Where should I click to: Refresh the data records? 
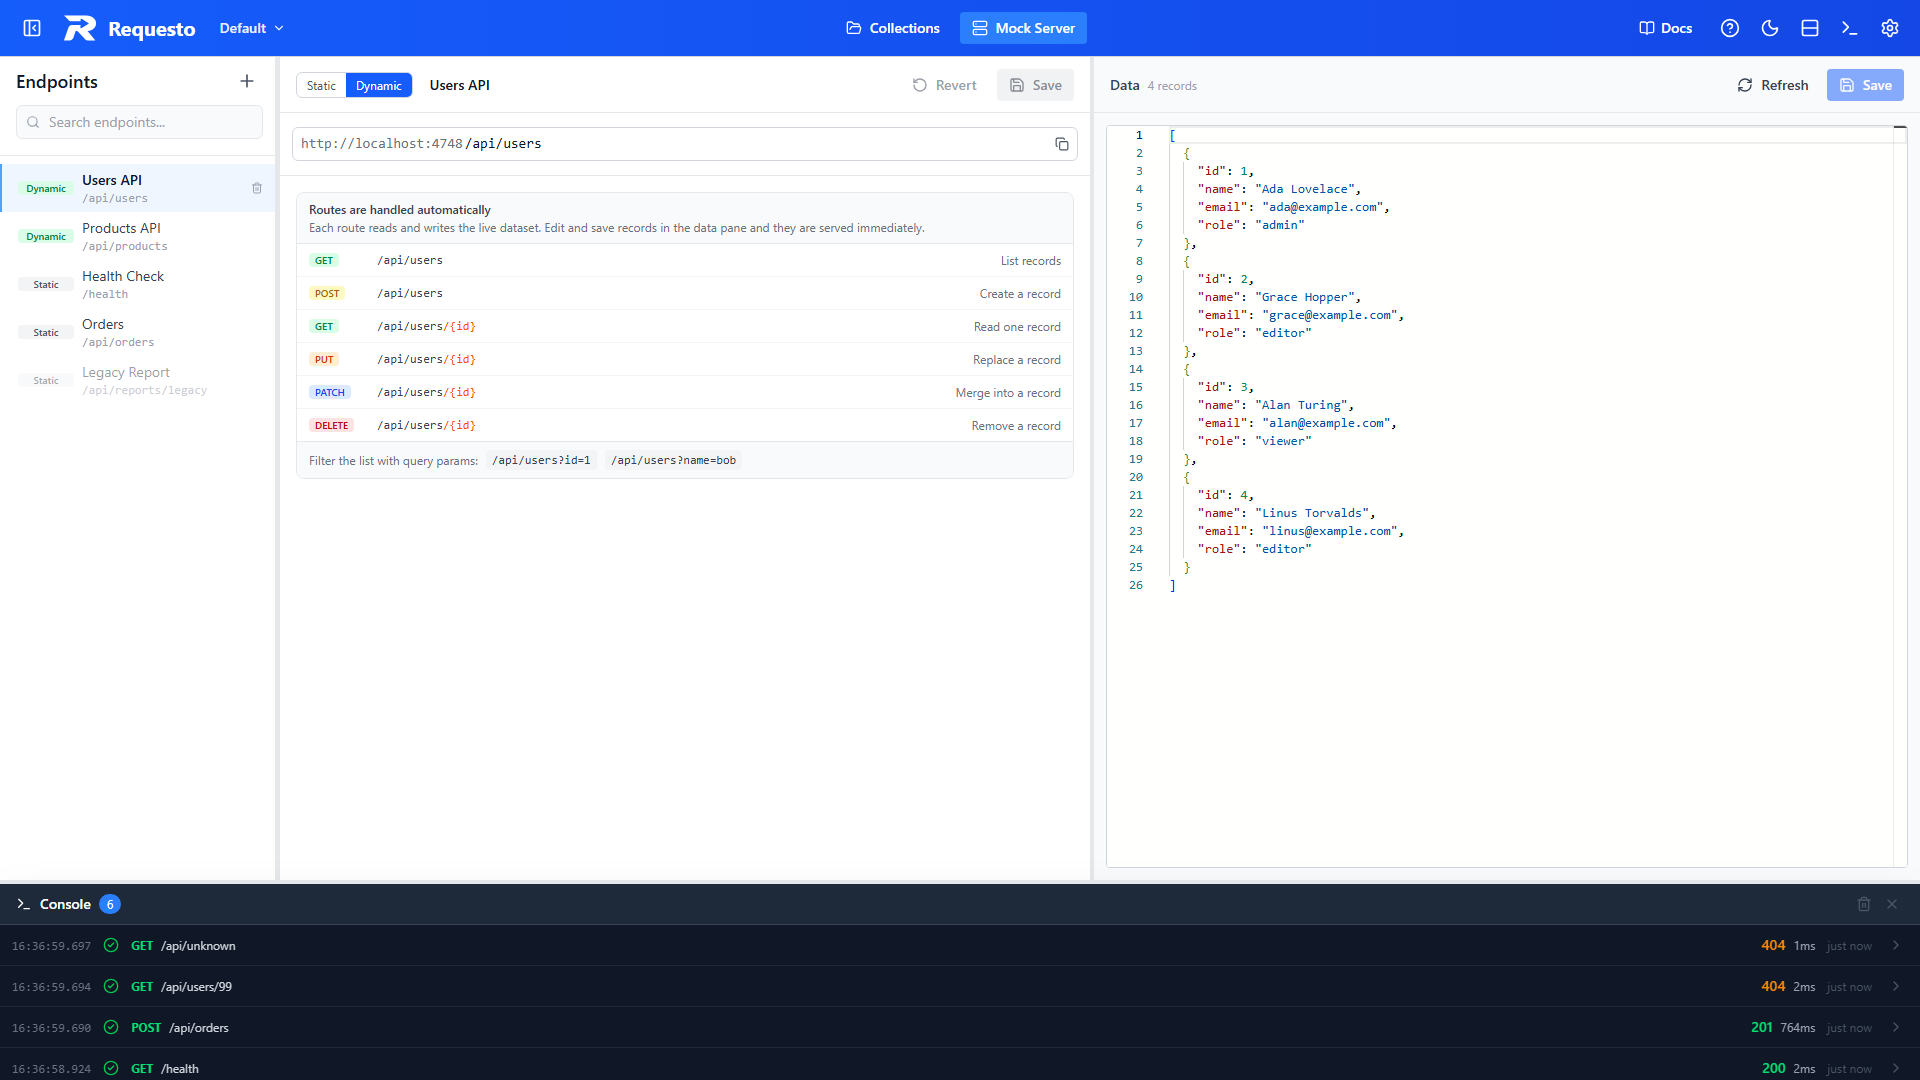point(1773,85)
